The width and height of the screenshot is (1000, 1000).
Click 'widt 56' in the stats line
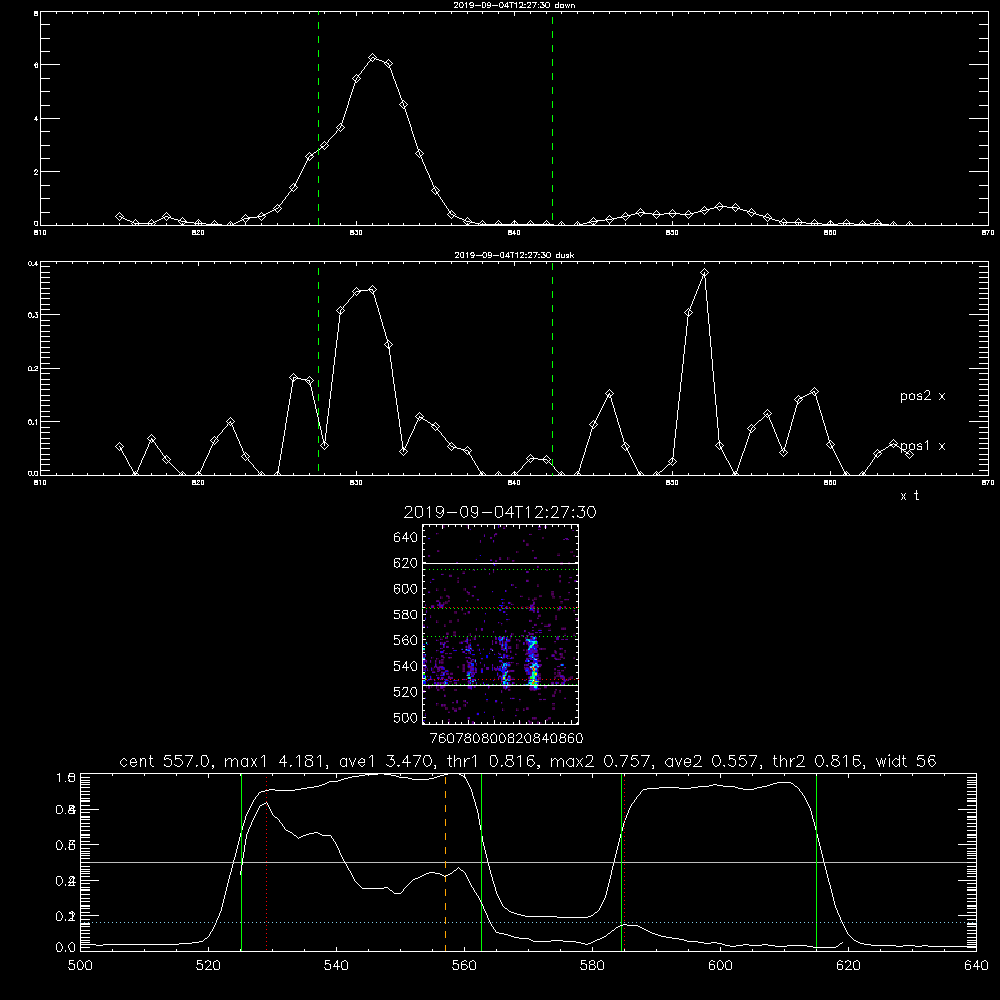coord(906,761)
